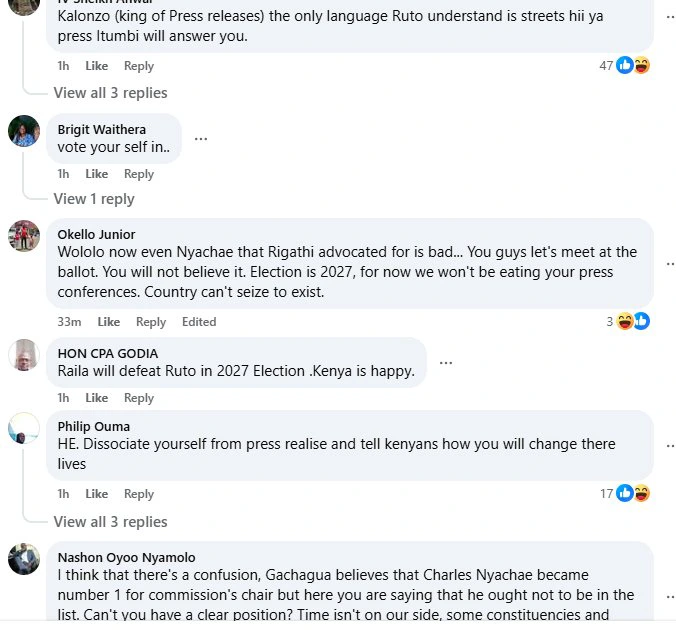676x630 pixels.
Task: Click HON CPA GODIA's avatar
Action: pos(24,354)
